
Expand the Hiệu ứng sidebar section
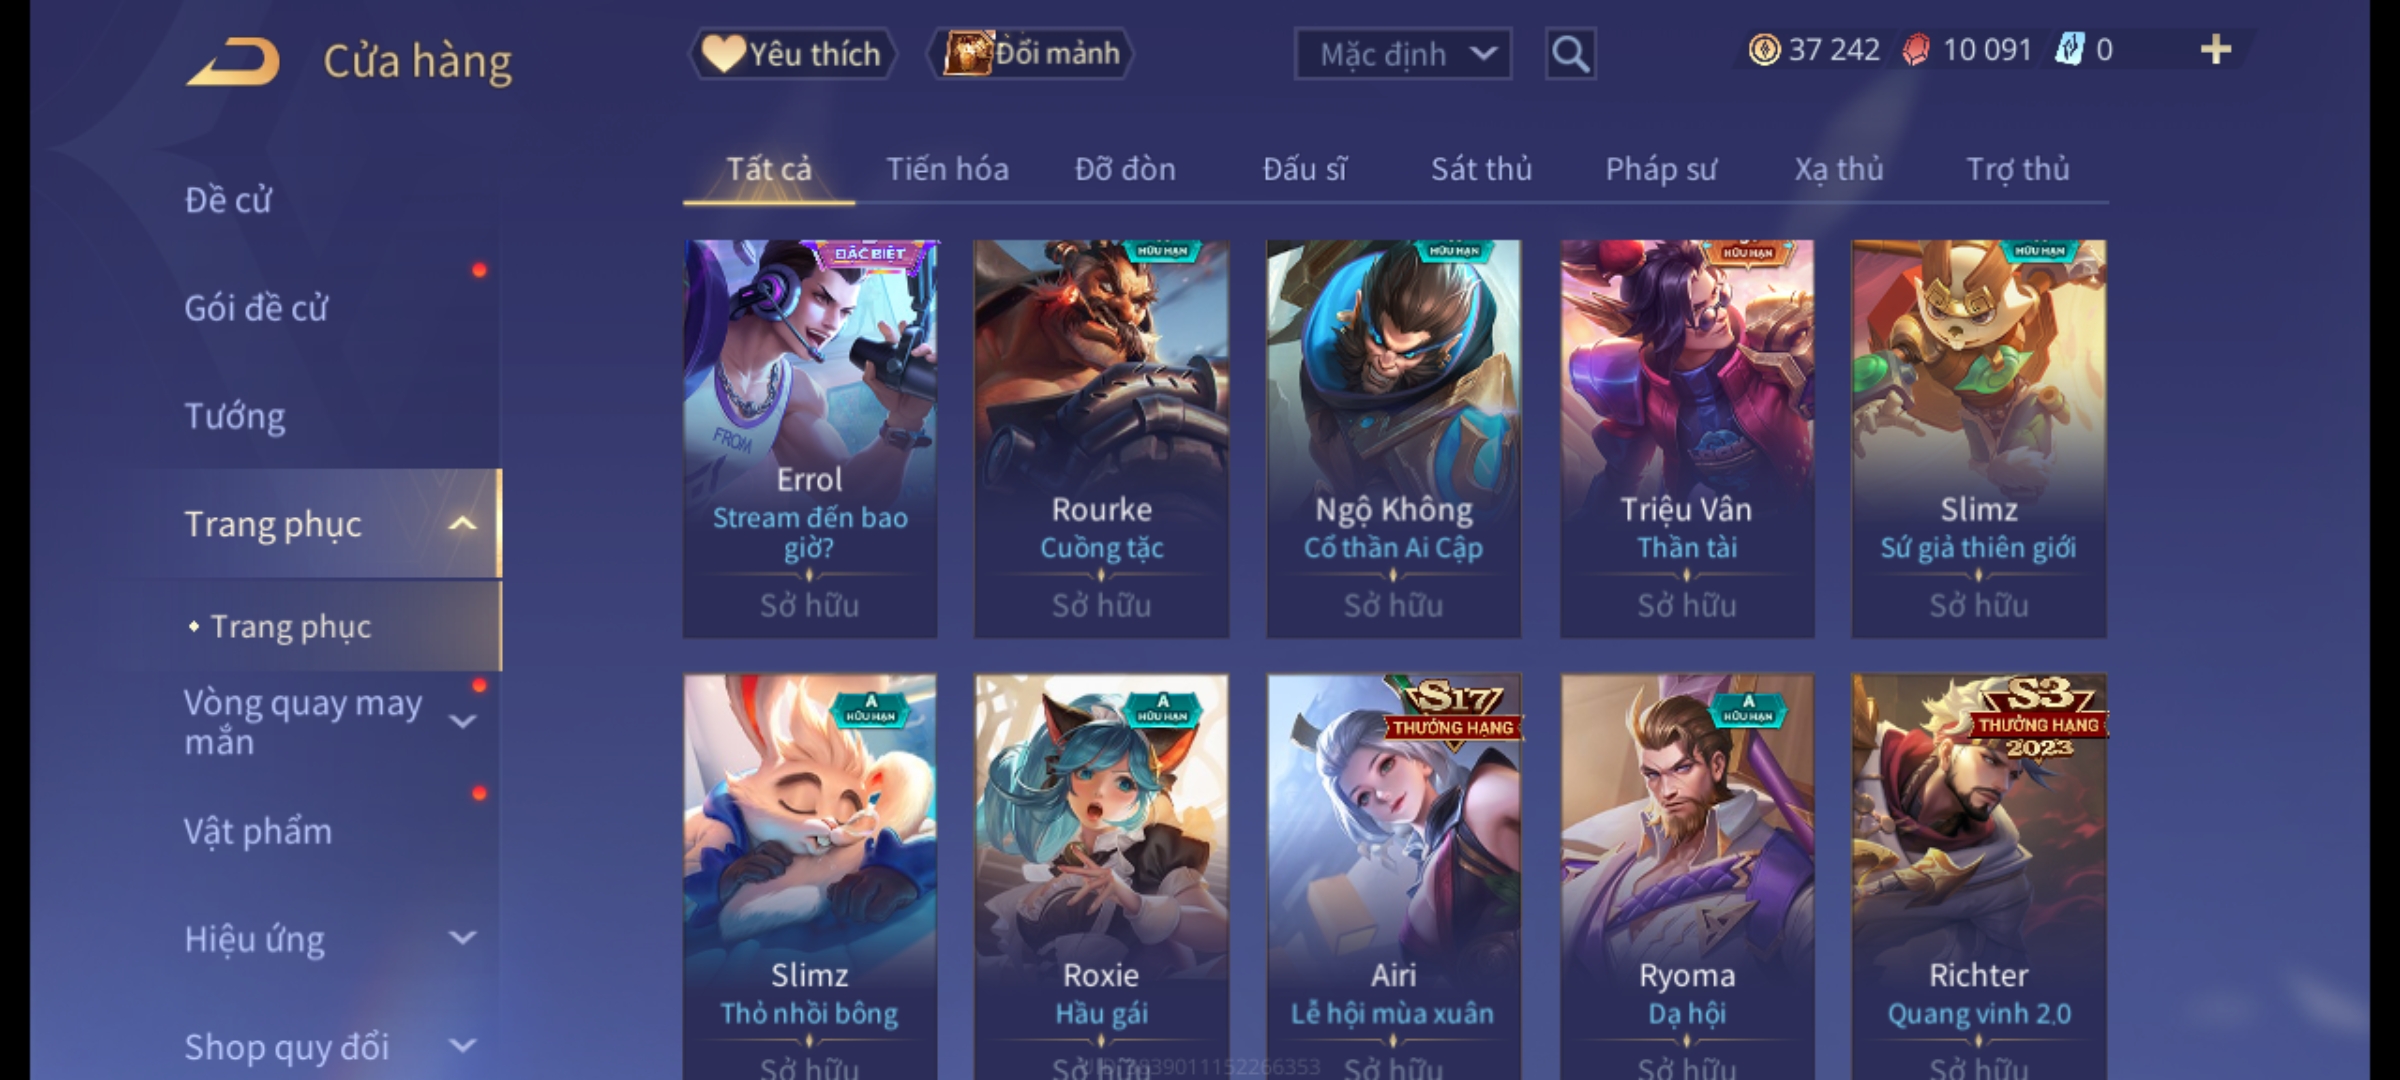(x=462, y=938)
